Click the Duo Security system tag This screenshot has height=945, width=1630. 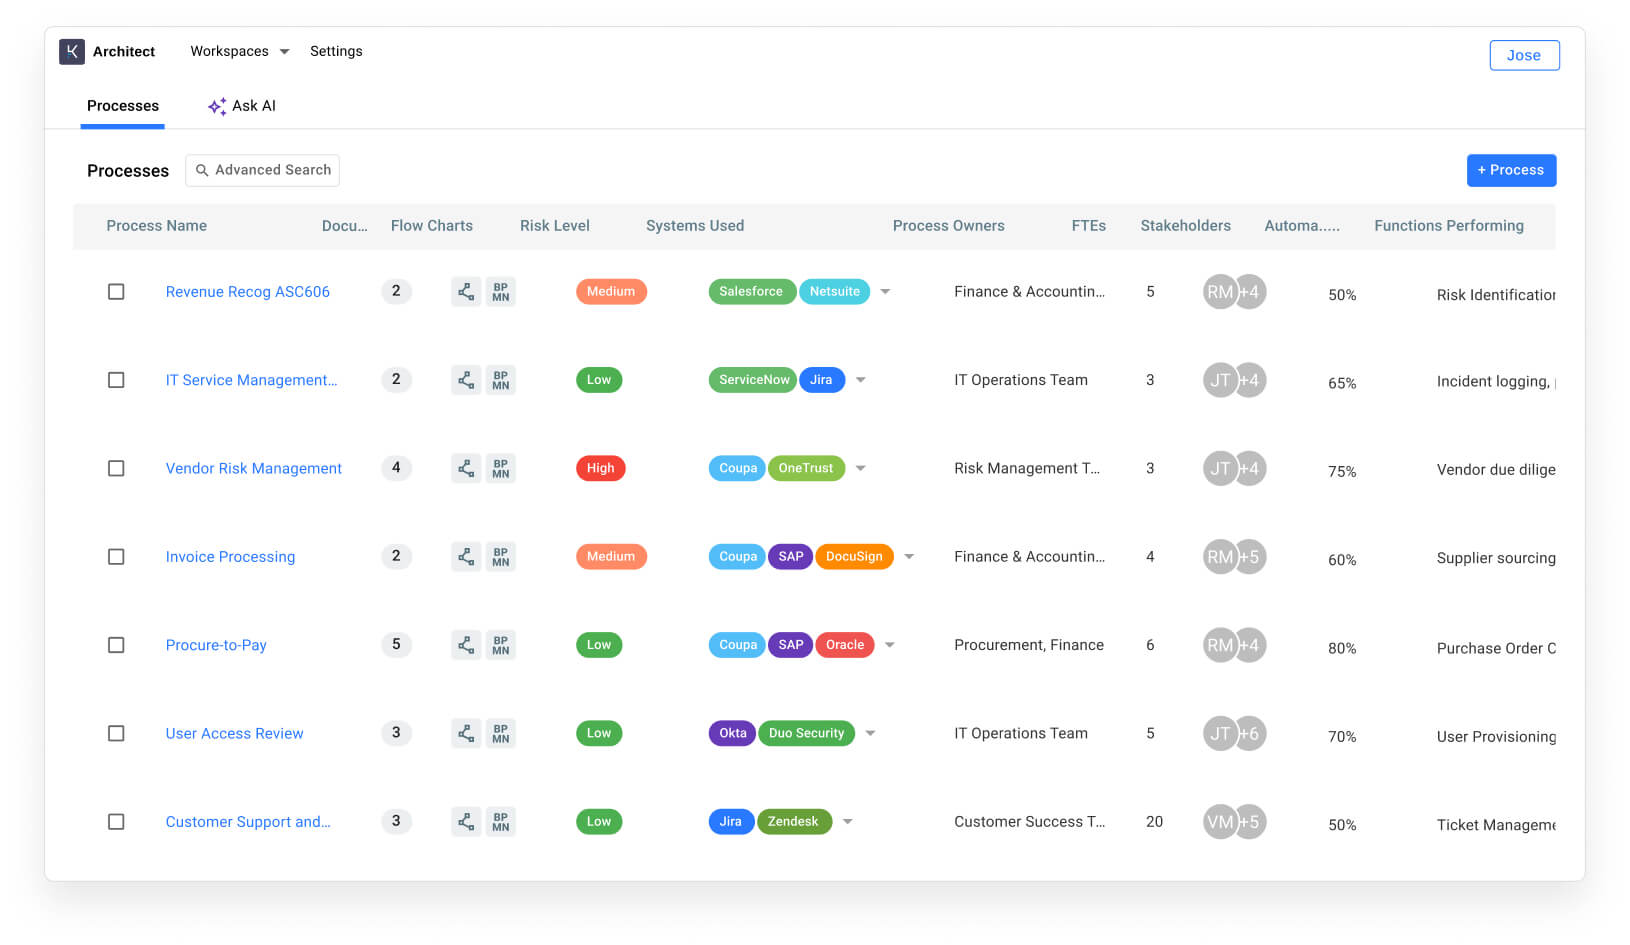coord(806,733)
